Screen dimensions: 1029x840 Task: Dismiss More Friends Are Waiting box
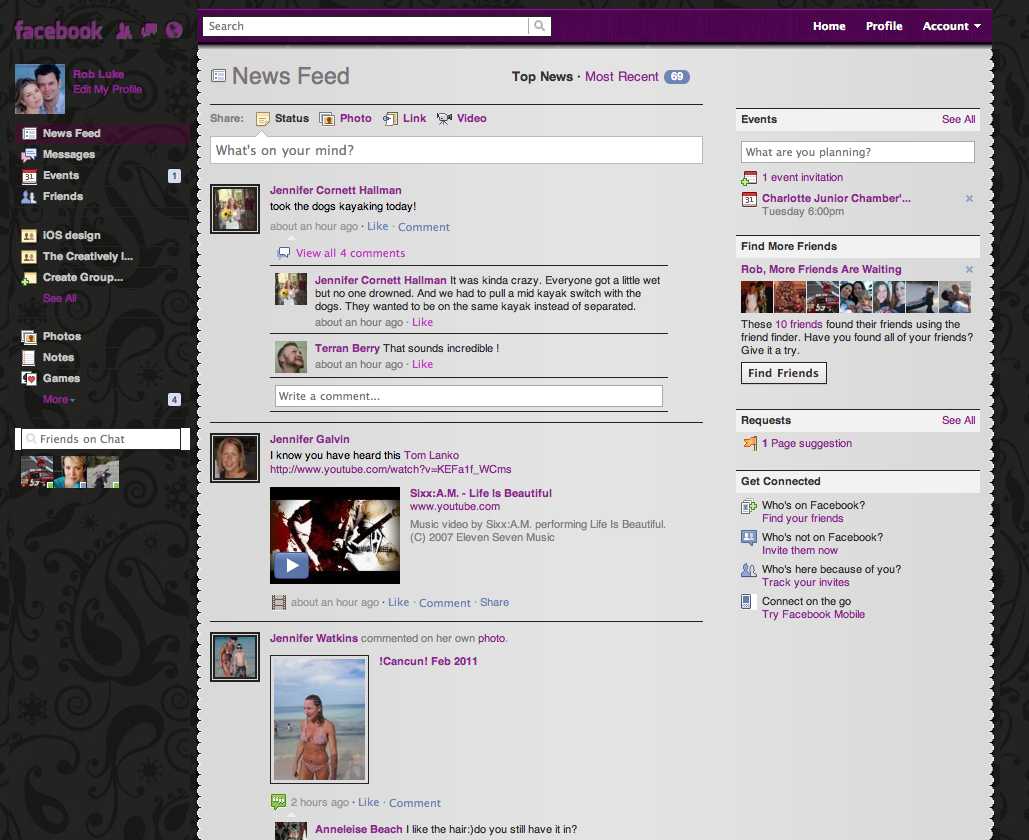(x=969, y=269)
